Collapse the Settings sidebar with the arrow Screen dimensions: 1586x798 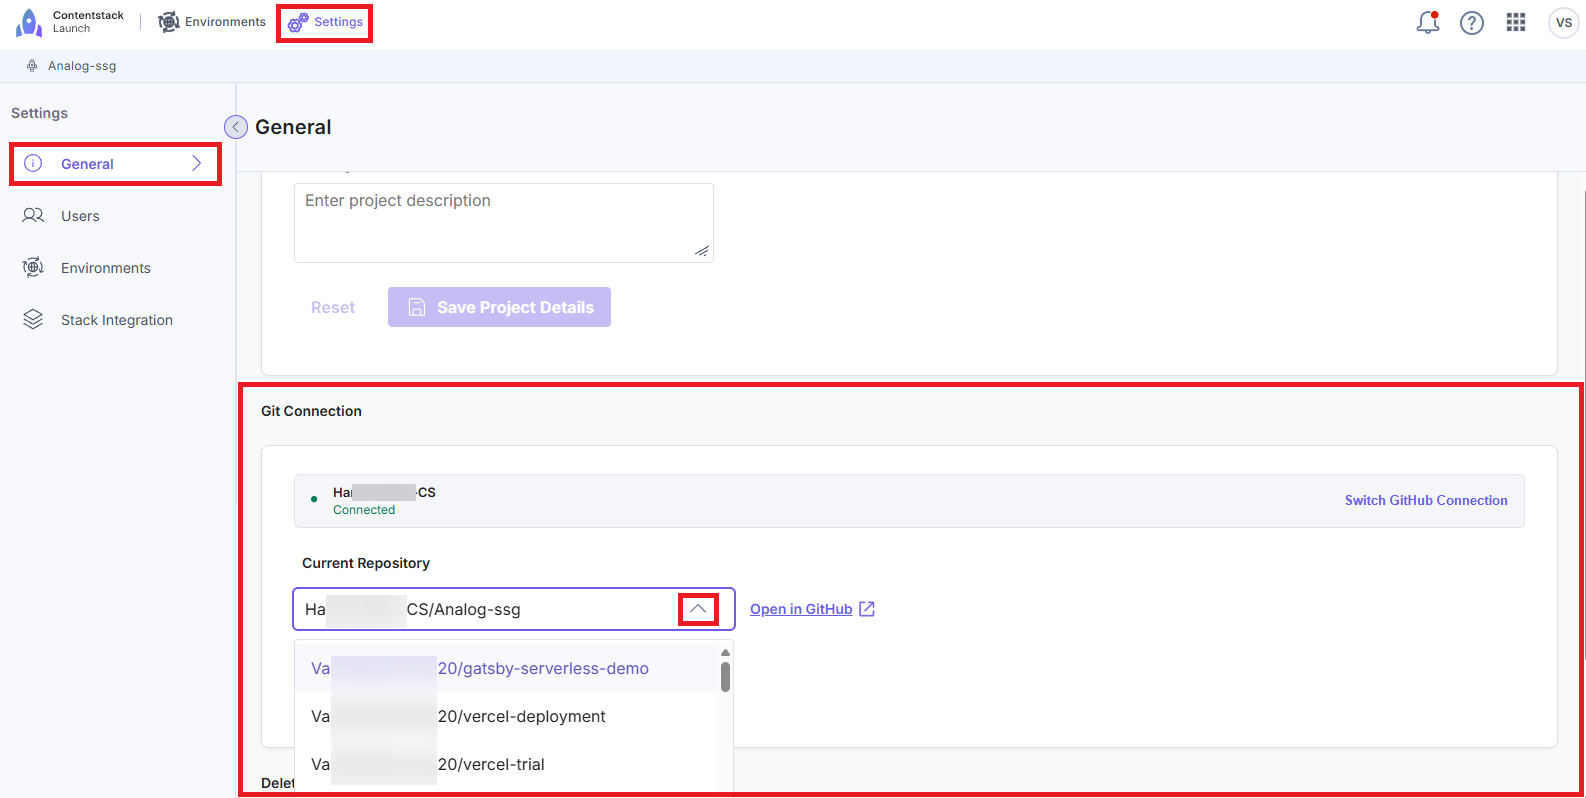[x=236, y=127]
